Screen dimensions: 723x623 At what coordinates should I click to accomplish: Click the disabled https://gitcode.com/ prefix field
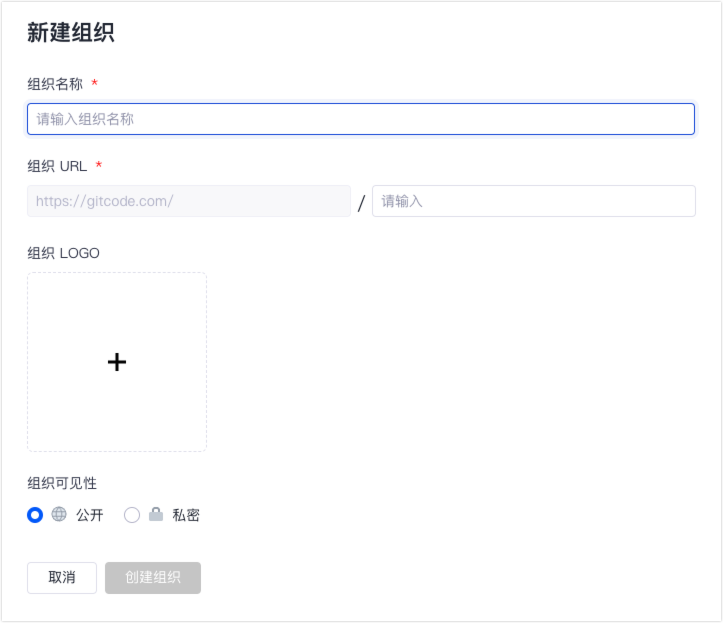(189, 201)
